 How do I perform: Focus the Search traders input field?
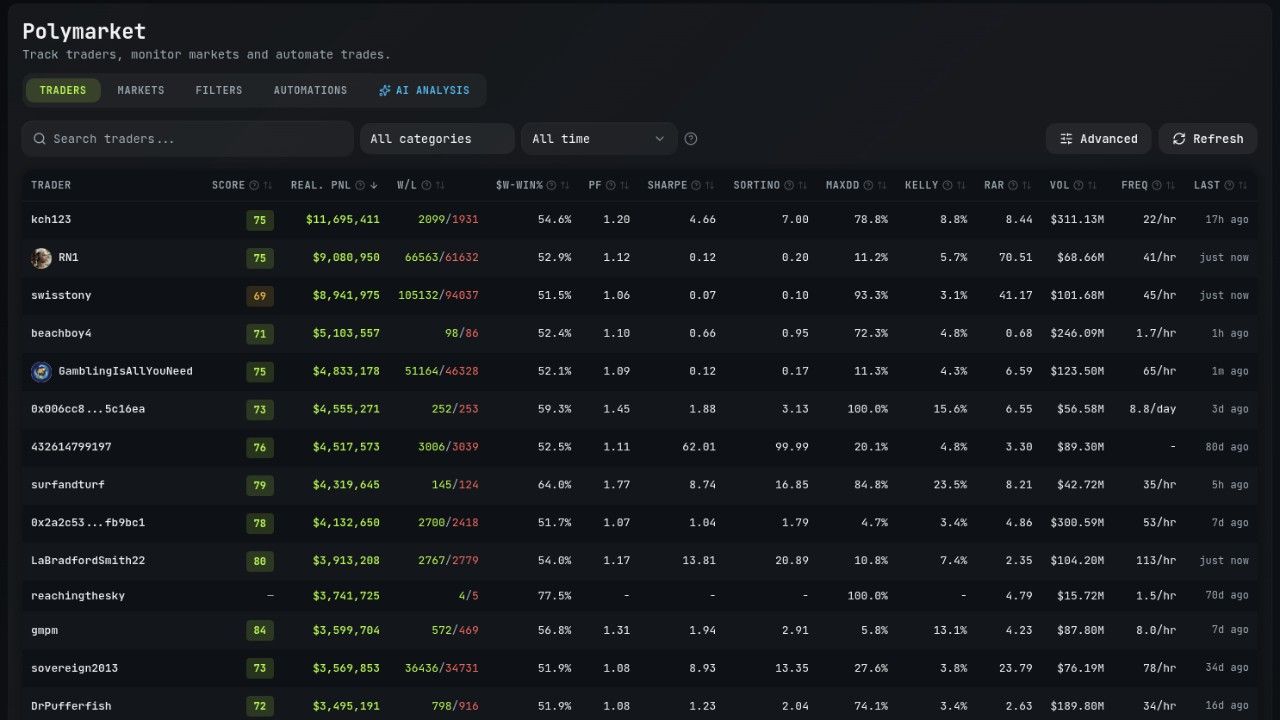click(x=188, y=139)
